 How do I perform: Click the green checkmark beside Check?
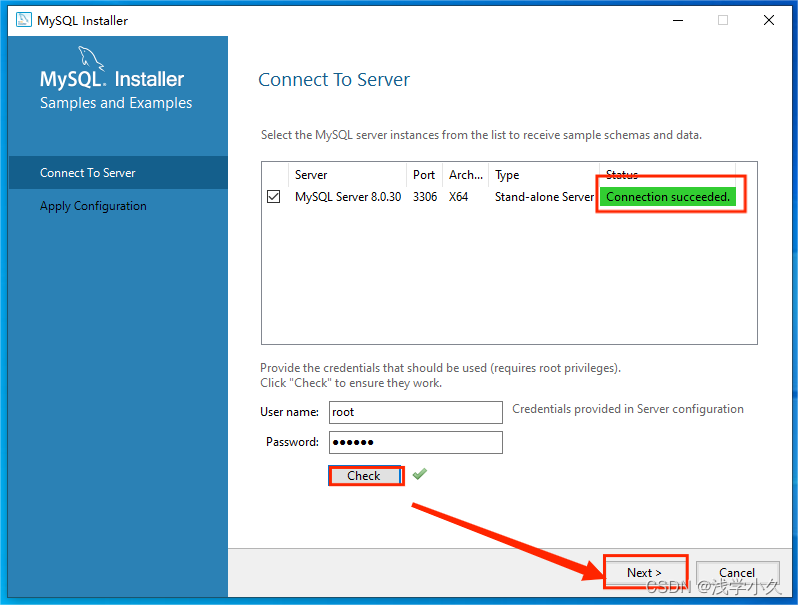[x=420, y=474]
